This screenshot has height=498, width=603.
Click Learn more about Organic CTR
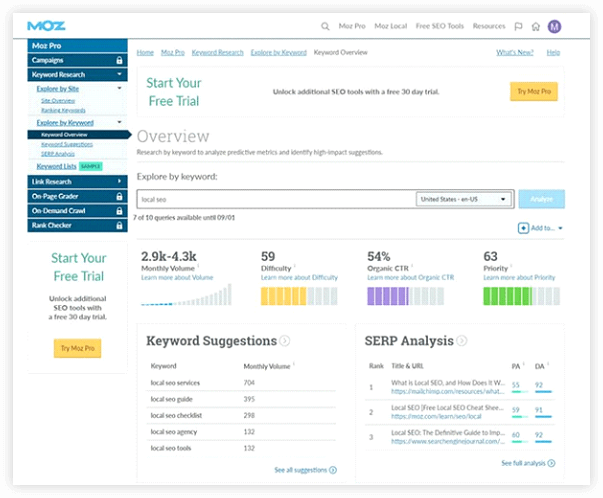click(410, 278)
